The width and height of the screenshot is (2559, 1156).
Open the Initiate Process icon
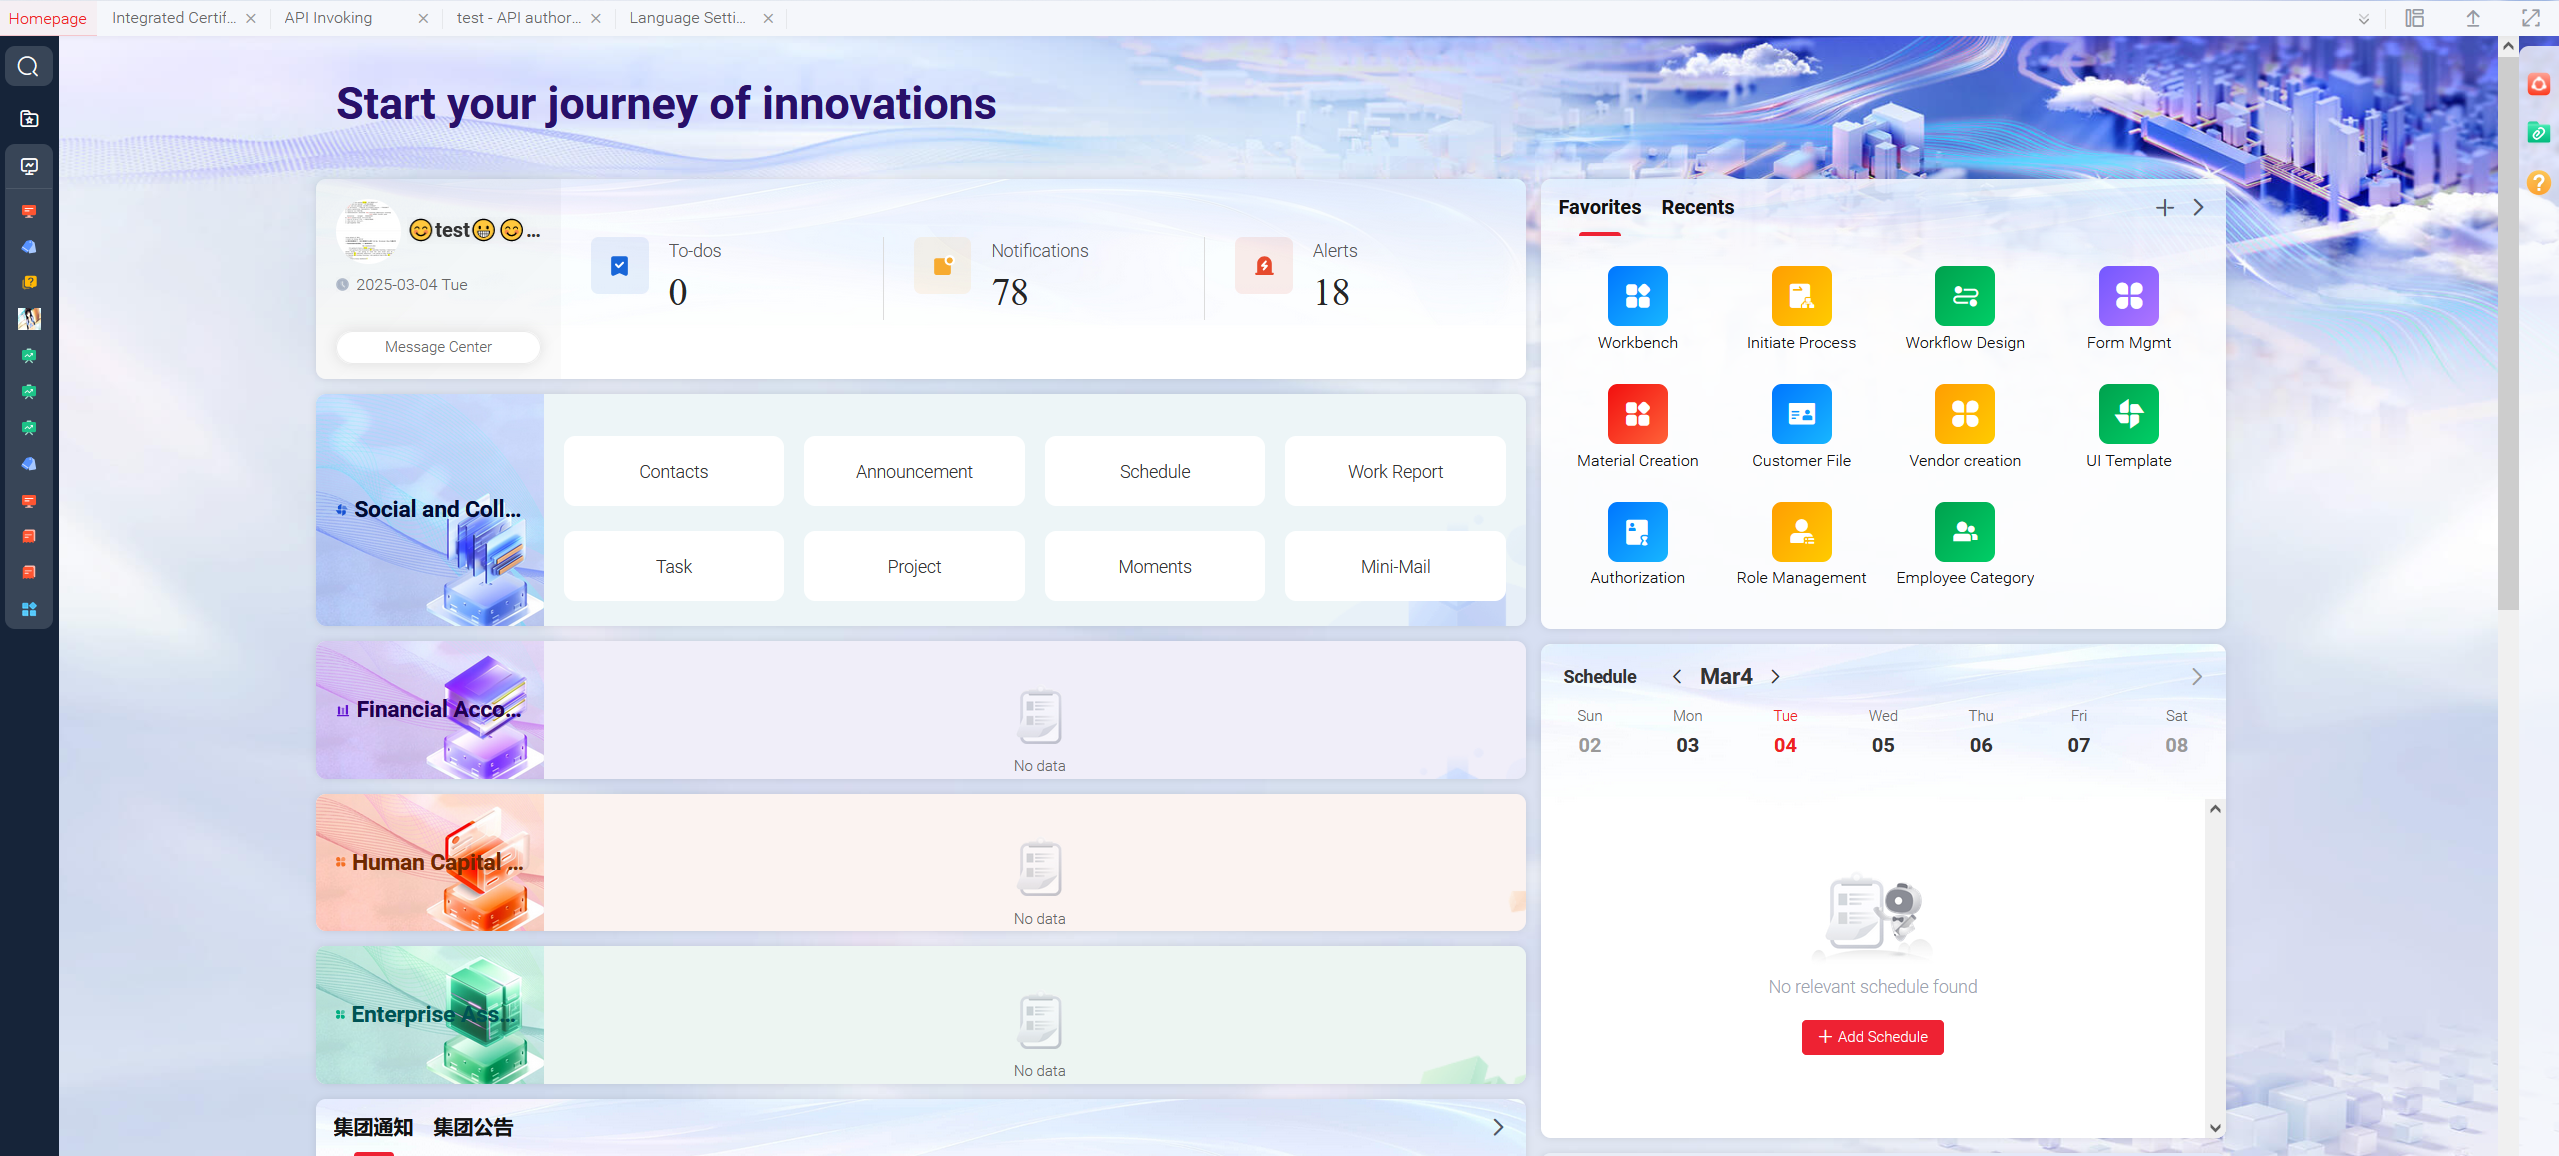1800,296
